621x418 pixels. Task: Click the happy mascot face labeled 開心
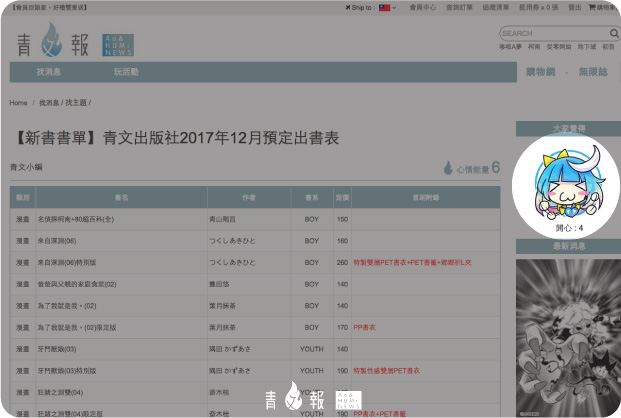click(568, 184)
